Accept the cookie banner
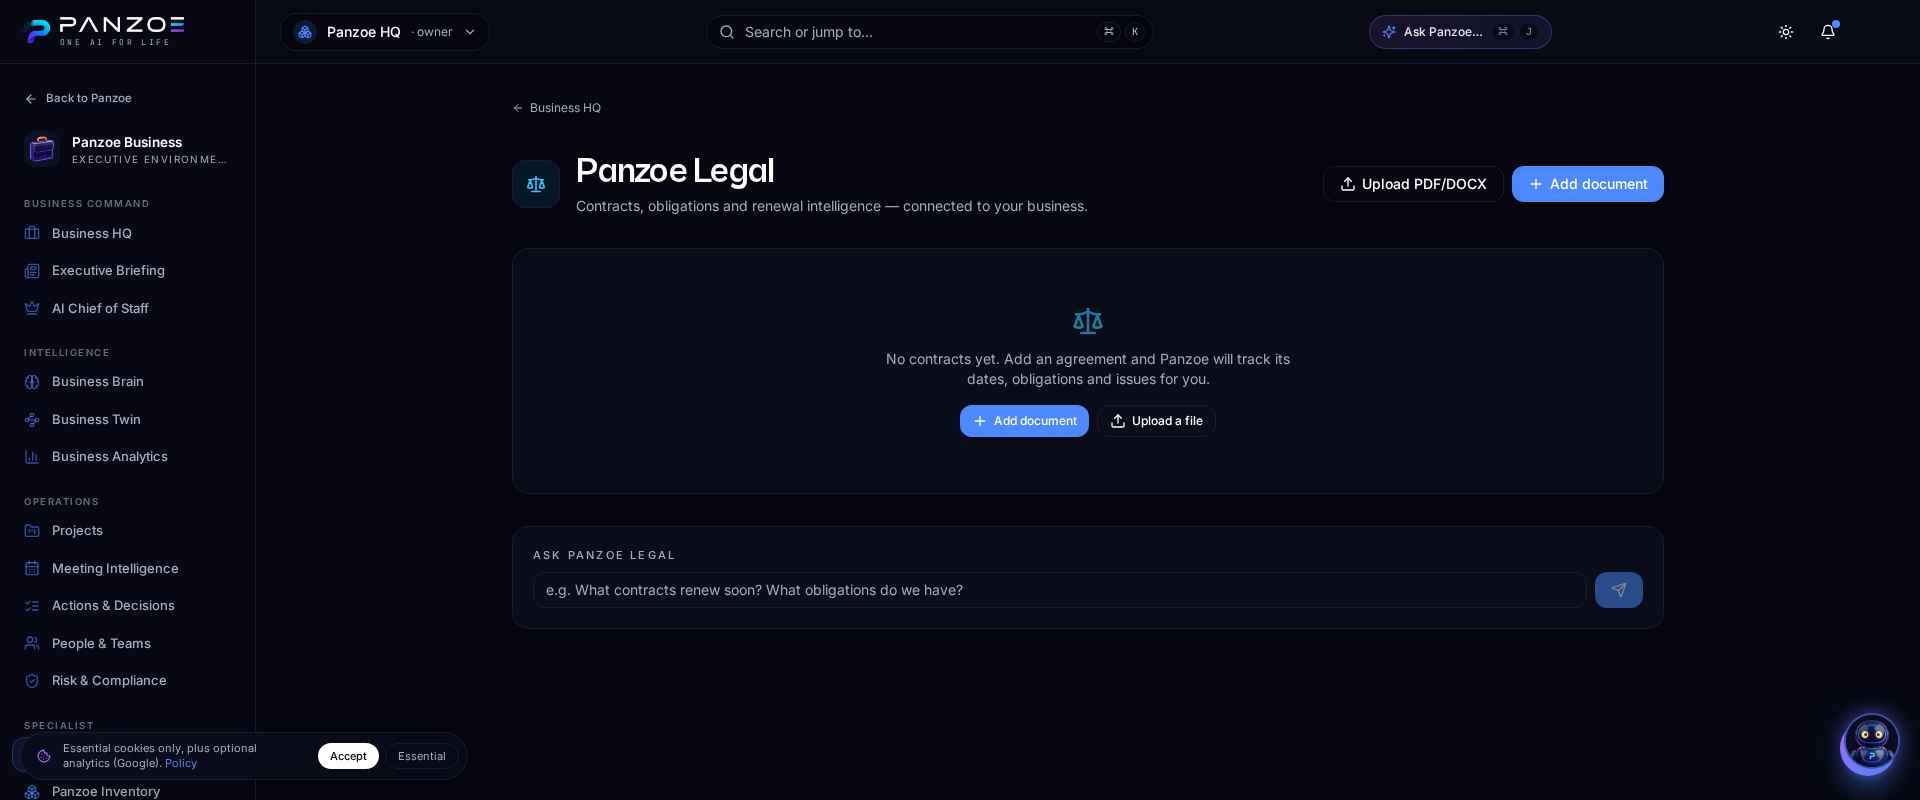 pos(348,756)
